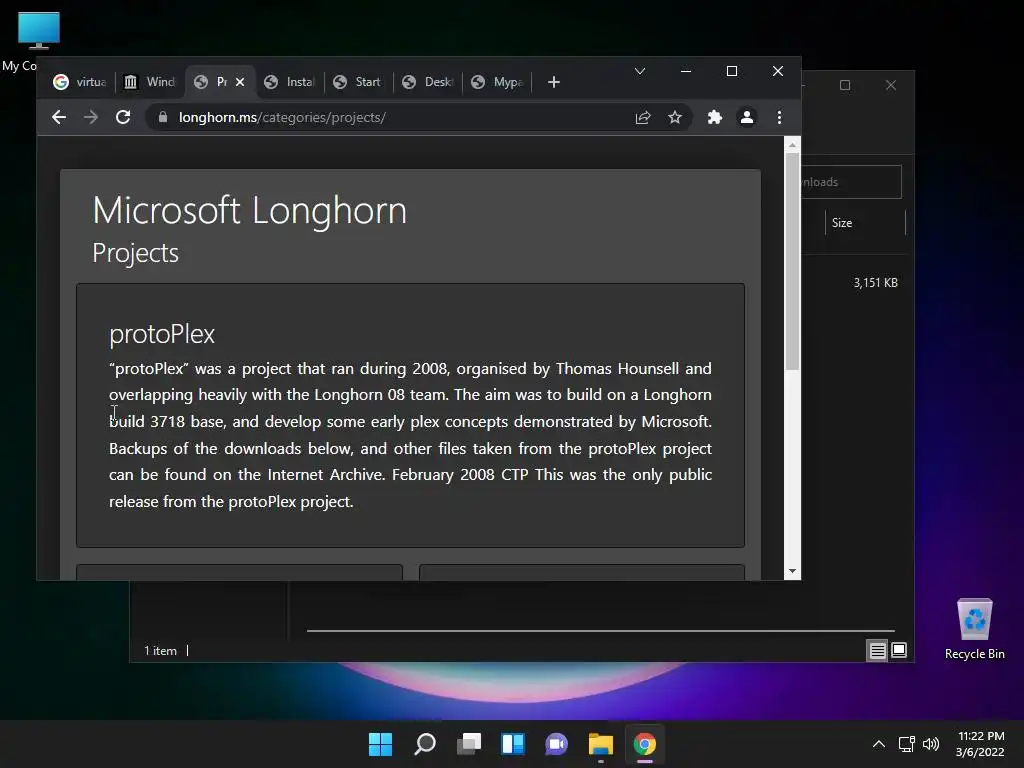Click the lock icon in address bar
The width and height of the screenshot is (1024, 768).
163,118
